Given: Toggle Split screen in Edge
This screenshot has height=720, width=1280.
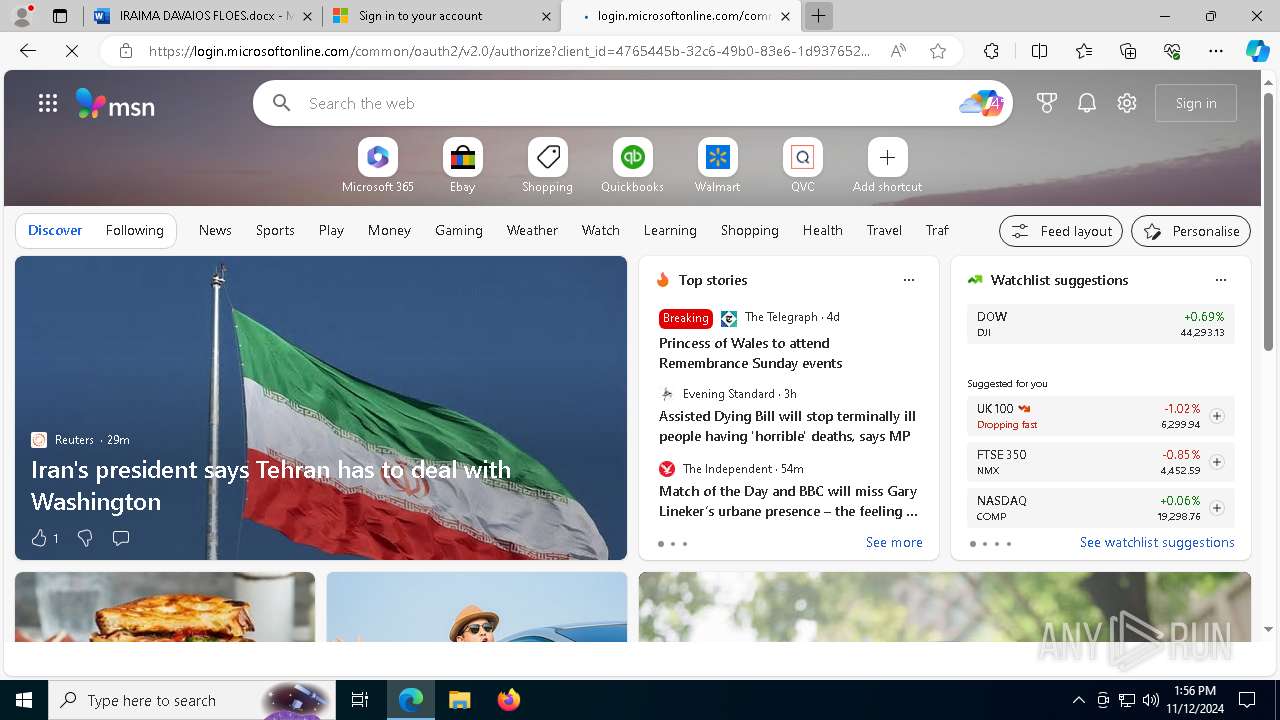Looking at the screenshot, I should coord(1039,51).
